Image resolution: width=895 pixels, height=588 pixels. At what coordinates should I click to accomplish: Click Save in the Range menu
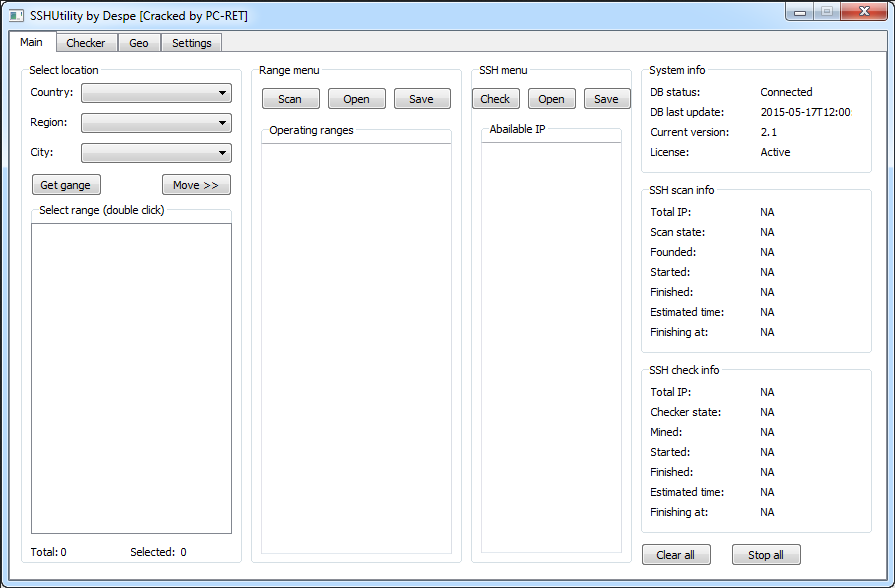(x=421, y=99)
